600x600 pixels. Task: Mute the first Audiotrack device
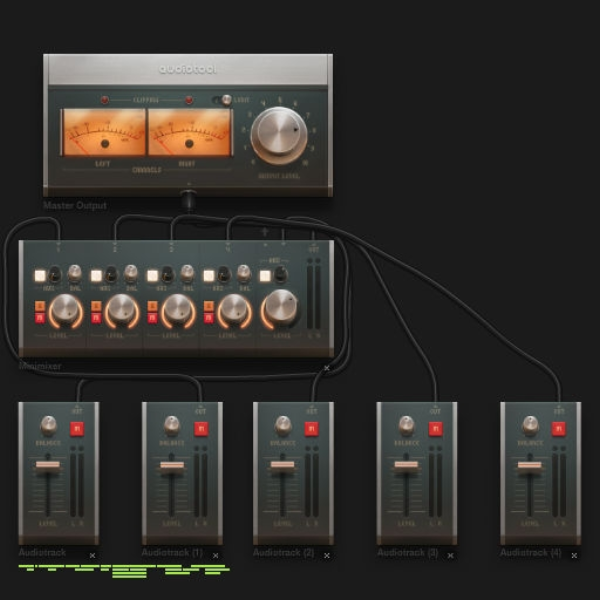(77, 429)
